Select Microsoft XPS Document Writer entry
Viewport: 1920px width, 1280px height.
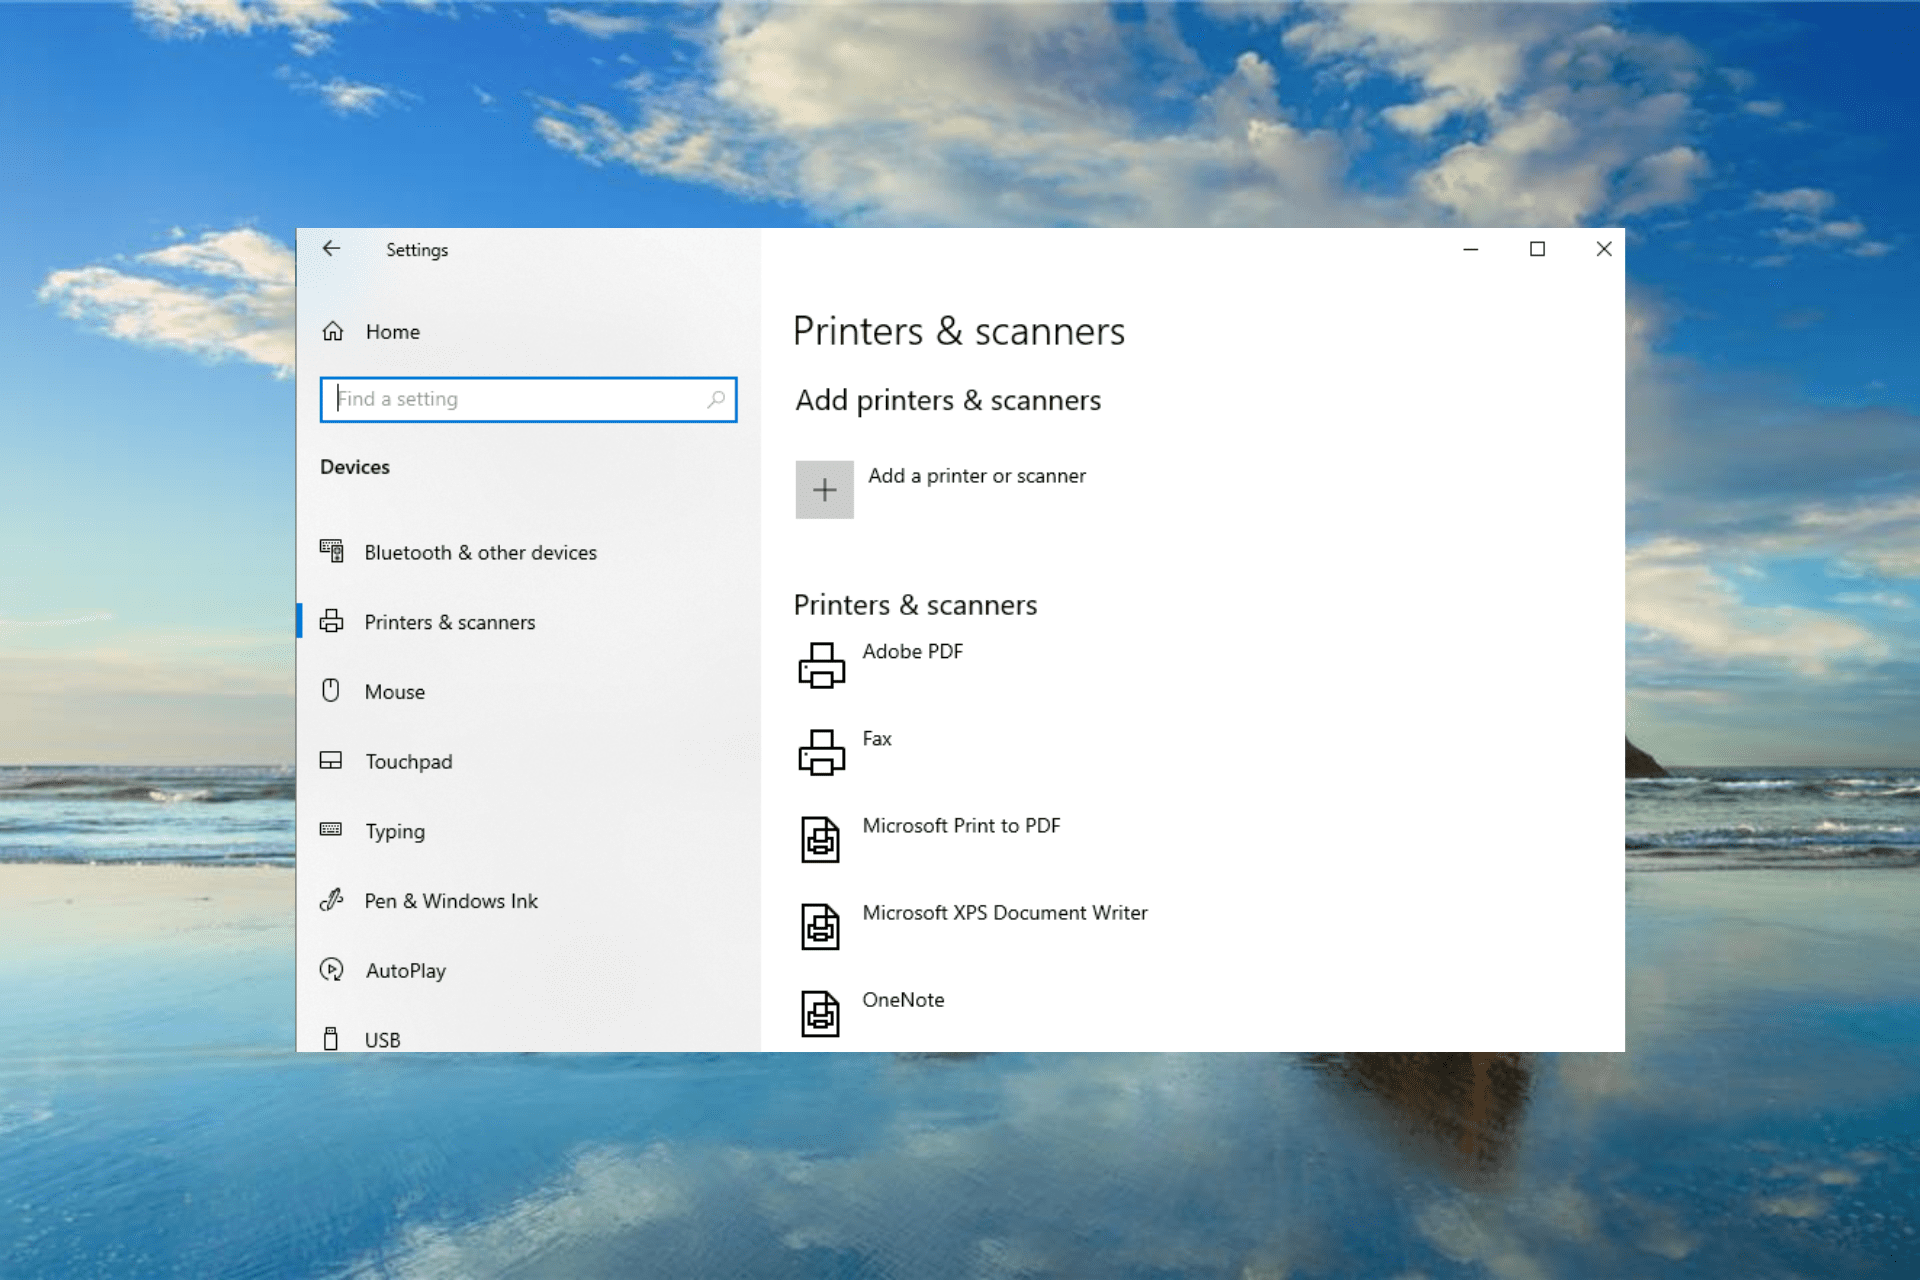1005,912
